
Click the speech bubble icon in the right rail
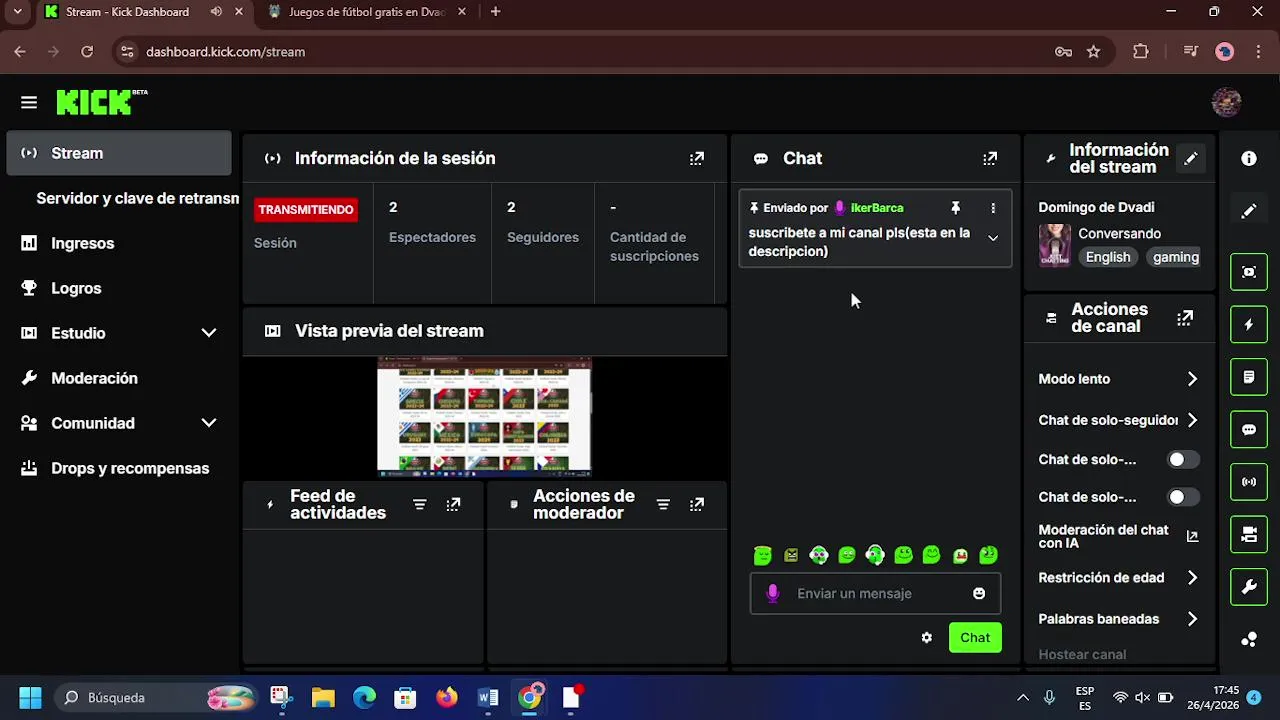click(1249, 429)
